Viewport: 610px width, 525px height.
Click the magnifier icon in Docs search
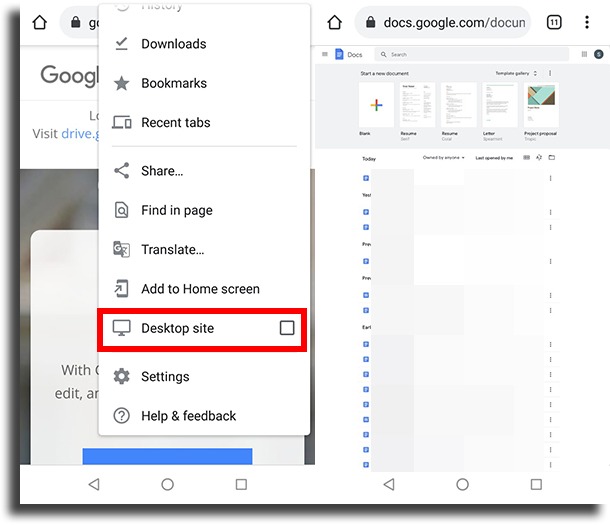384,55
